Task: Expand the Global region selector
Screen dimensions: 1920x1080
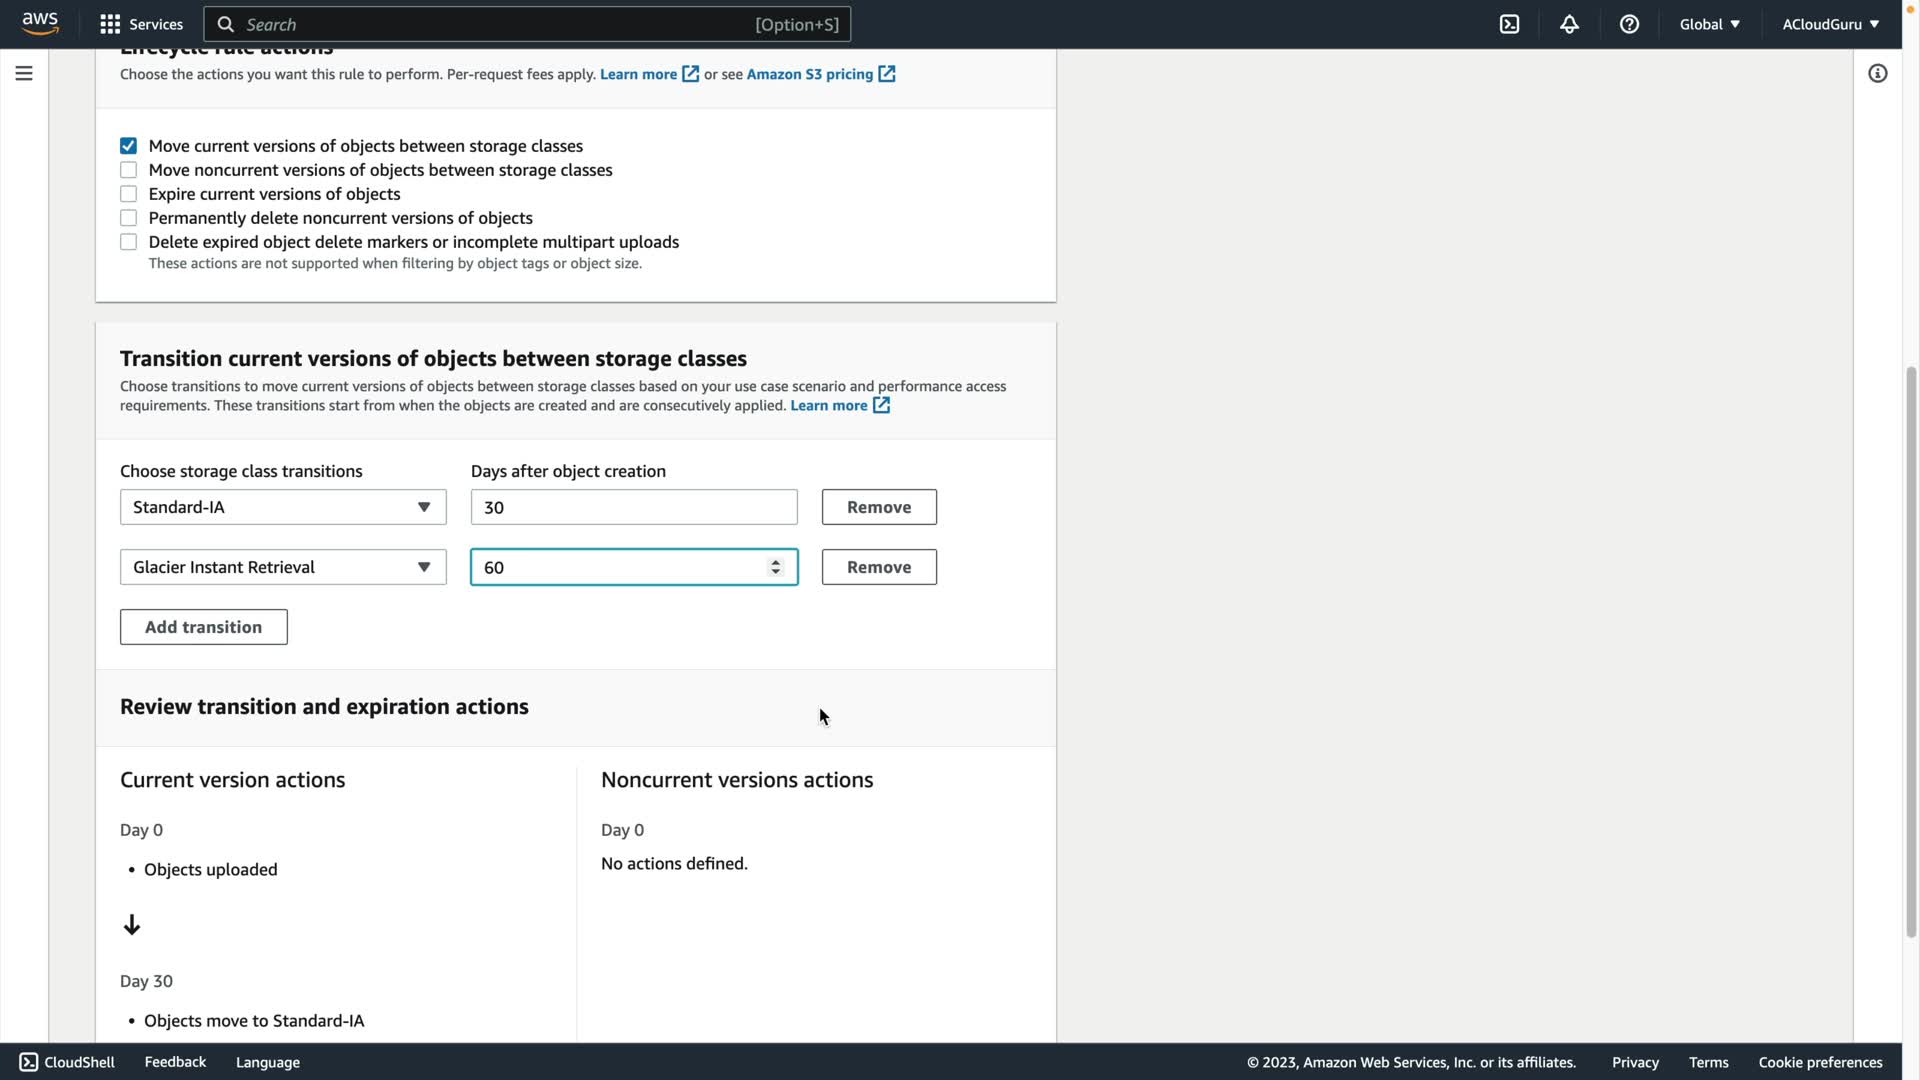Action: [1709, 24]
